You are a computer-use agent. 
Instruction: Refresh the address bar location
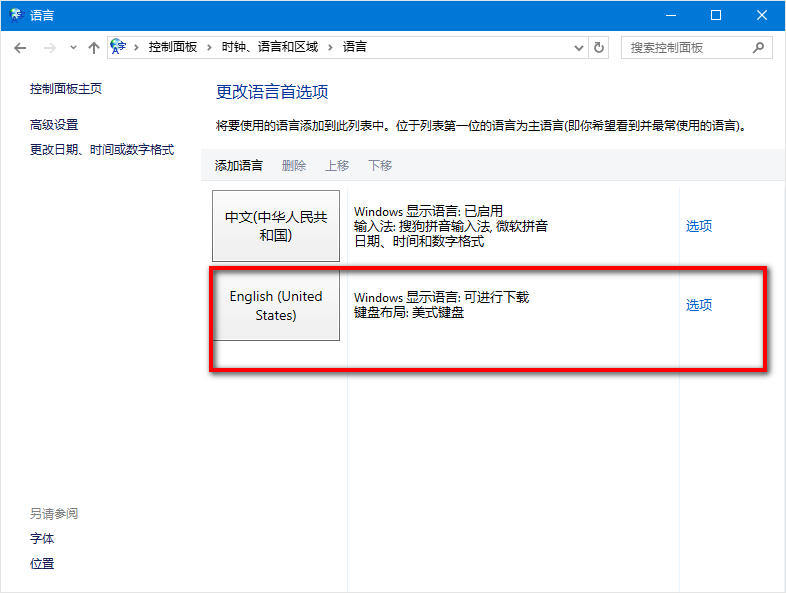click(599, 48)
